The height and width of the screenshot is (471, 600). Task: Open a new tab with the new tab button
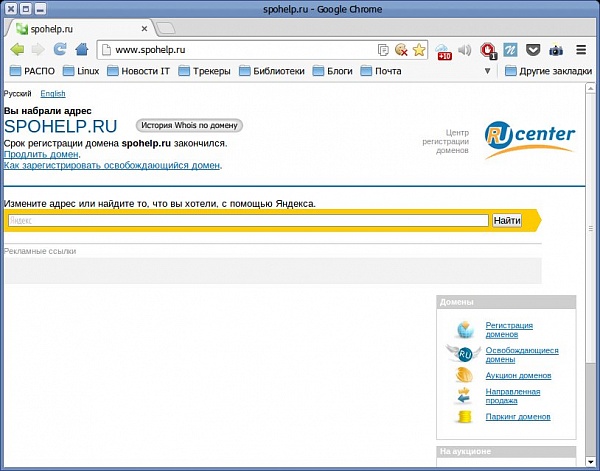pyautogui.click(x=166, y=28)
